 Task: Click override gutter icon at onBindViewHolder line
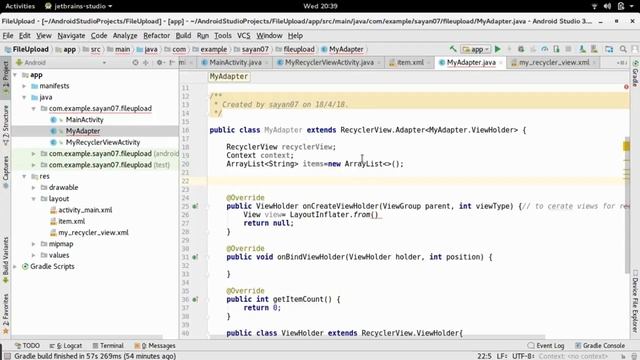(195, 257)
